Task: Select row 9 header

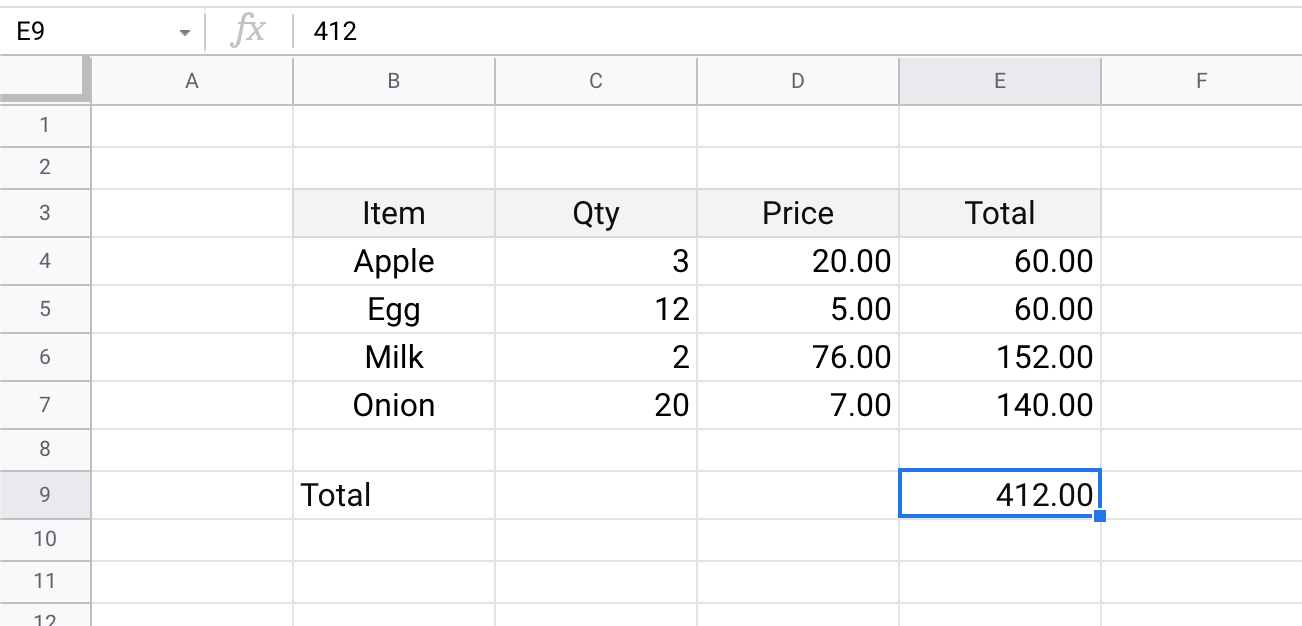Action: (x=45, y=495)
